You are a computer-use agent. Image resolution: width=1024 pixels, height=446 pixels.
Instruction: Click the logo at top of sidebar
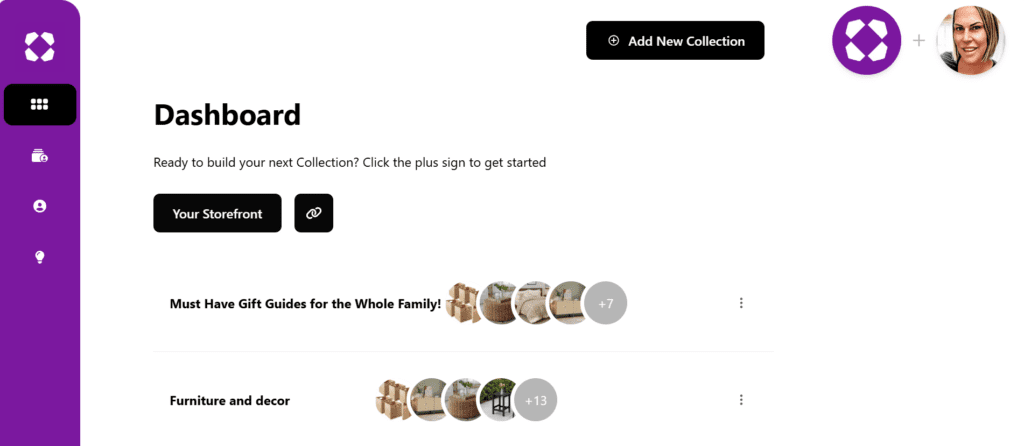[40, 45]
